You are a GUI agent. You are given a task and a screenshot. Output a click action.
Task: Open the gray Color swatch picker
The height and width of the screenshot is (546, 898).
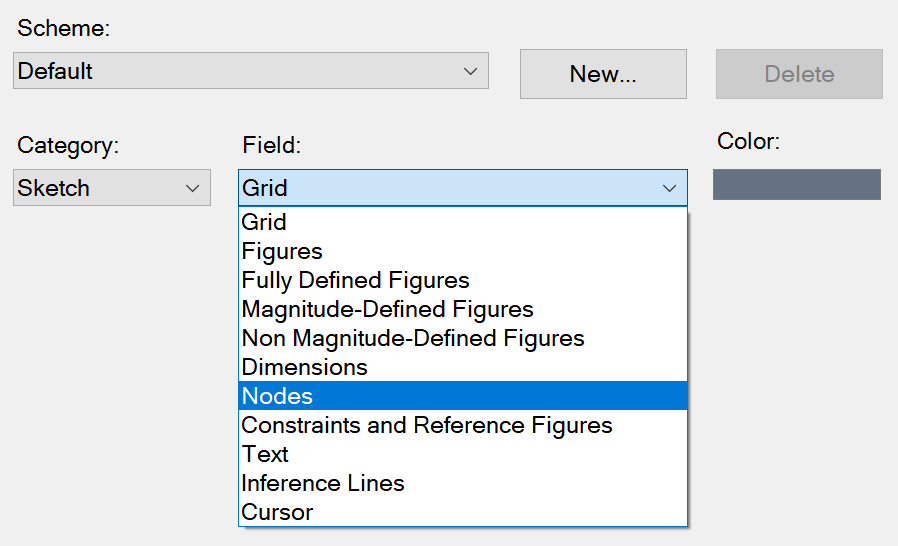[796, 185]
